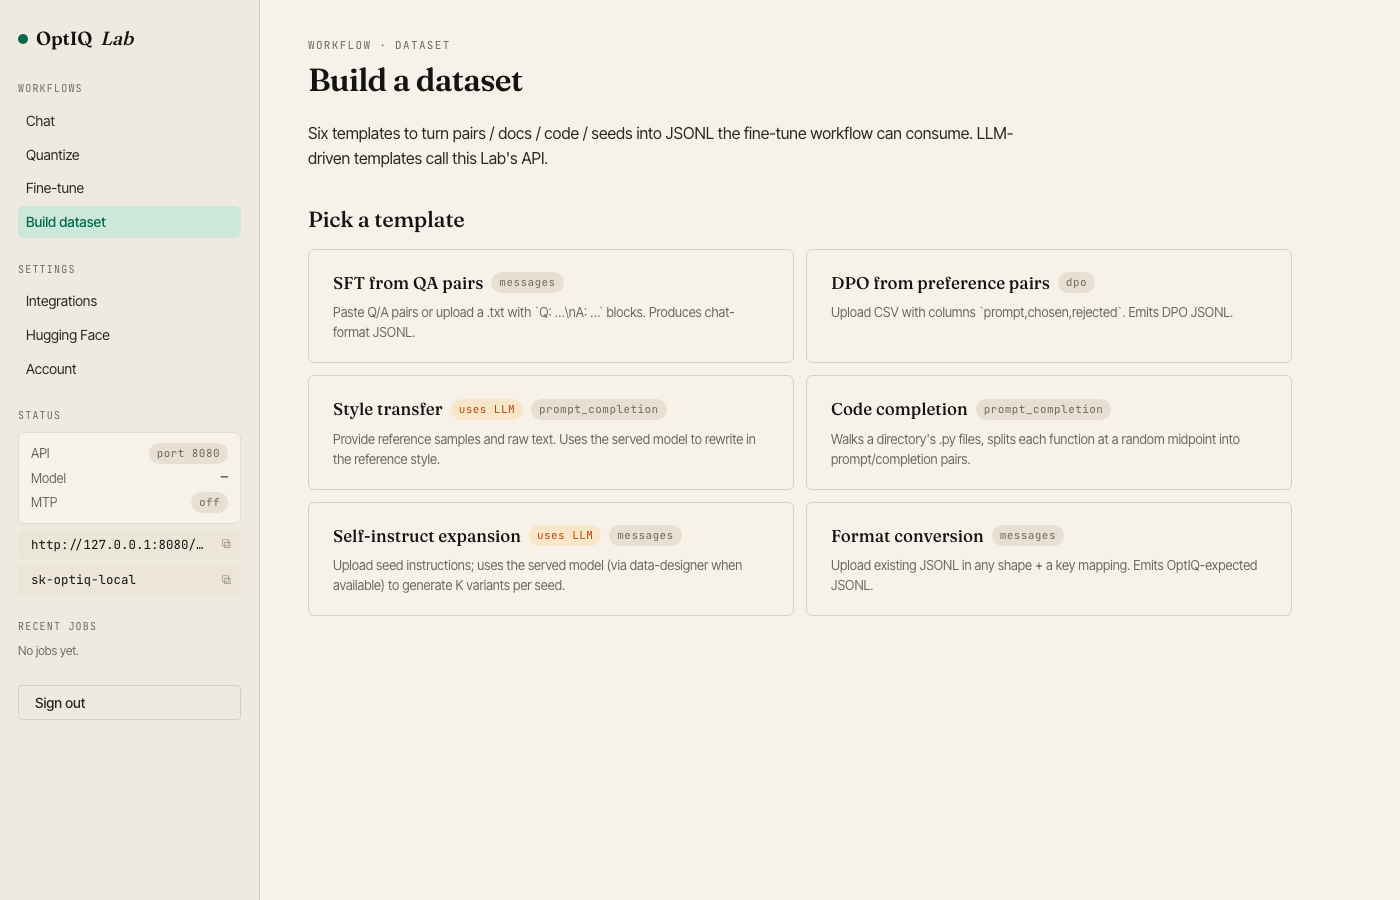Click the uses LLM tag on Style transfer
Viewport: 1400px width, 900px height.
pos(487,410)
